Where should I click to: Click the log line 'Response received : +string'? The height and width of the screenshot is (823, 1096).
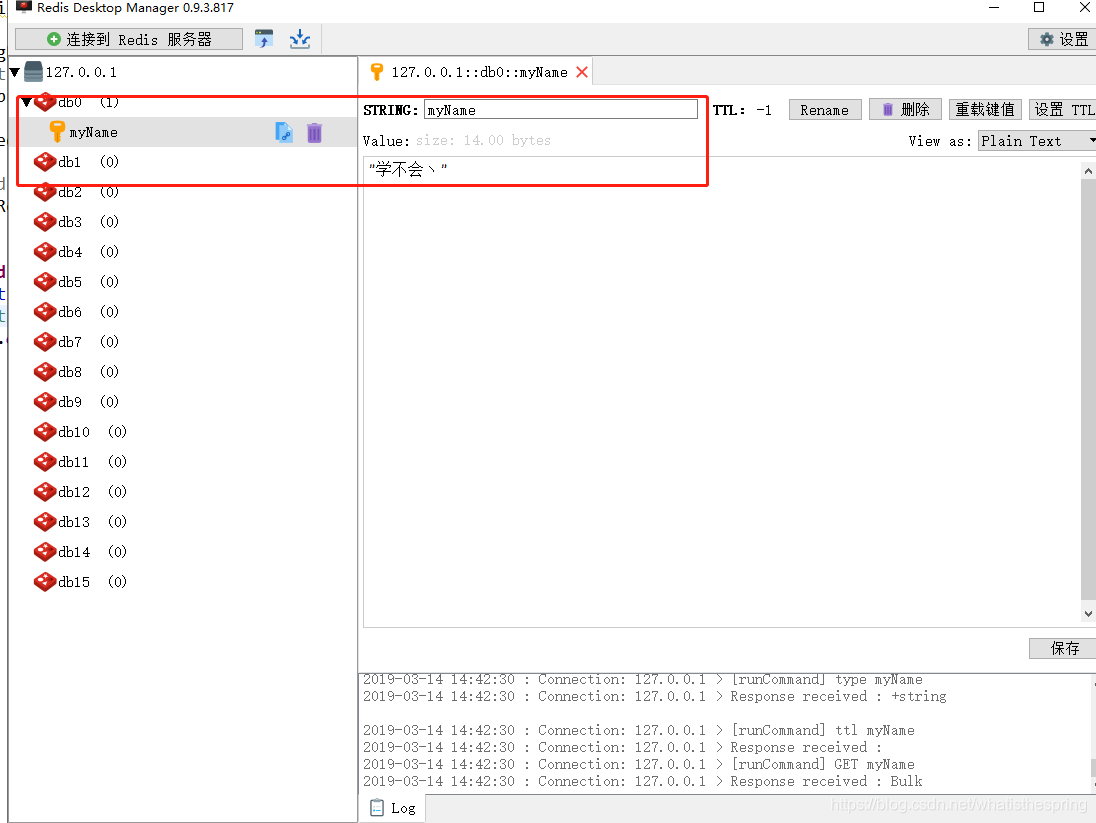pos(655,696)
